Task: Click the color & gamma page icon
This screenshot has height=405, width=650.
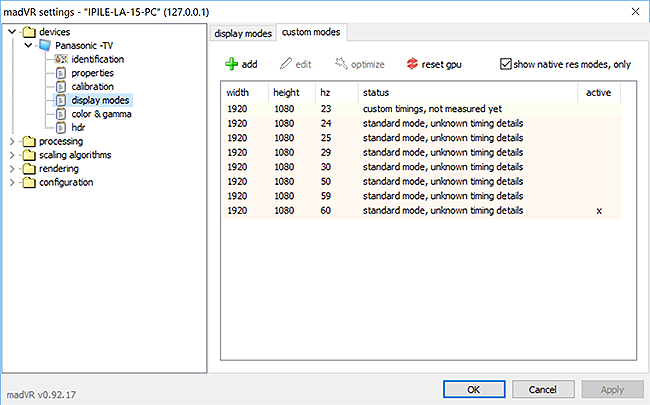Action: (x=61, y=114)
